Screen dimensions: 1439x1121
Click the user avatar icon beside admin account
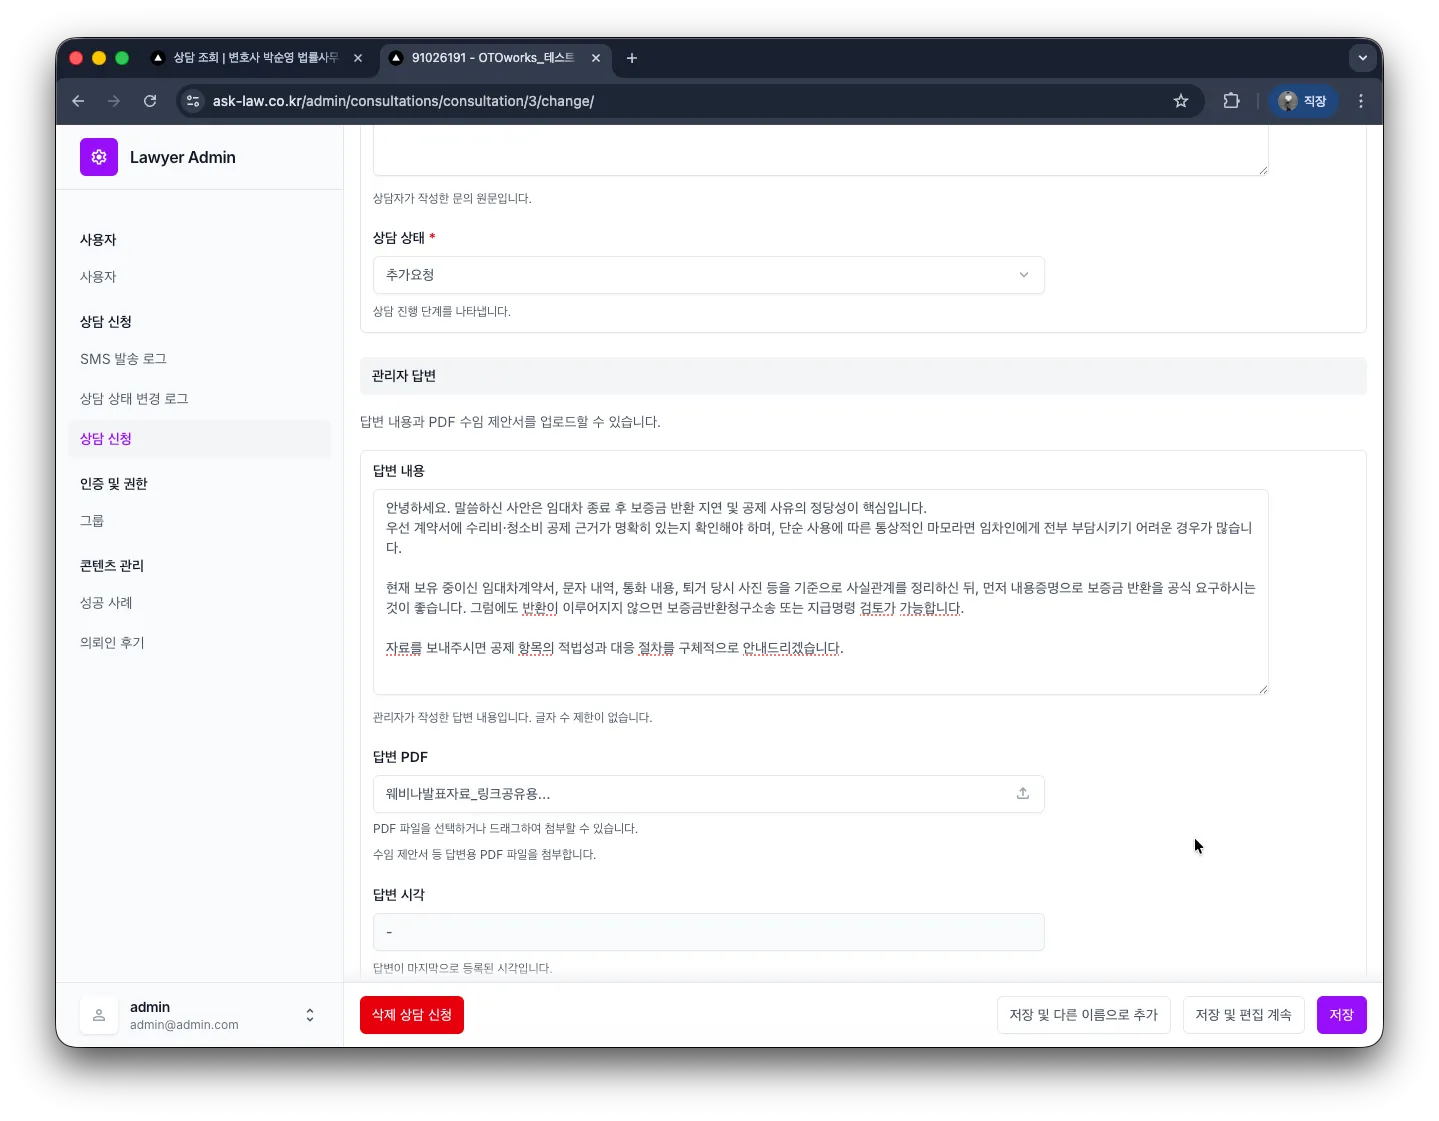pos(98,1015)
